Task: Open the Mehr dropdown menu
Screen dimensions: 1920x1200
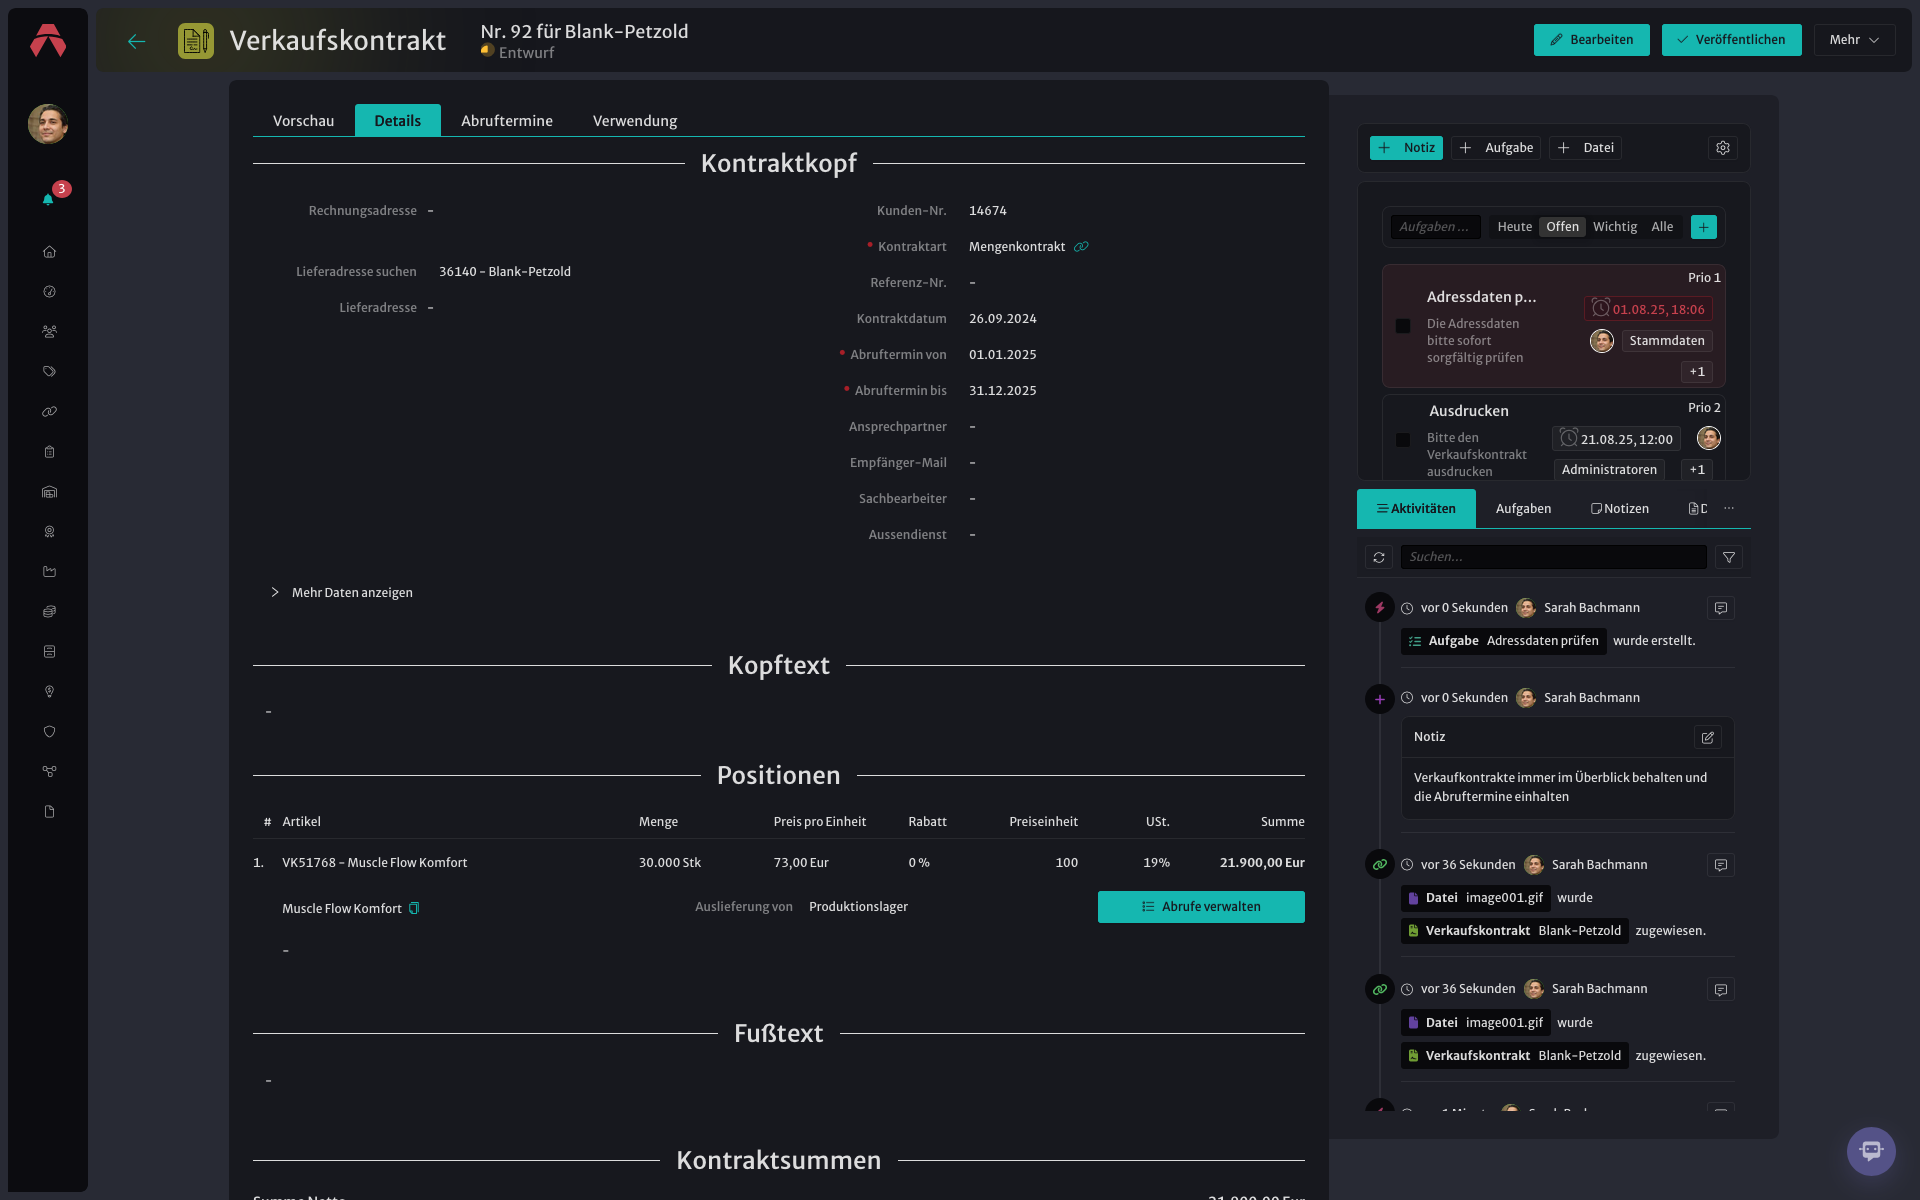Action: 1854,40
